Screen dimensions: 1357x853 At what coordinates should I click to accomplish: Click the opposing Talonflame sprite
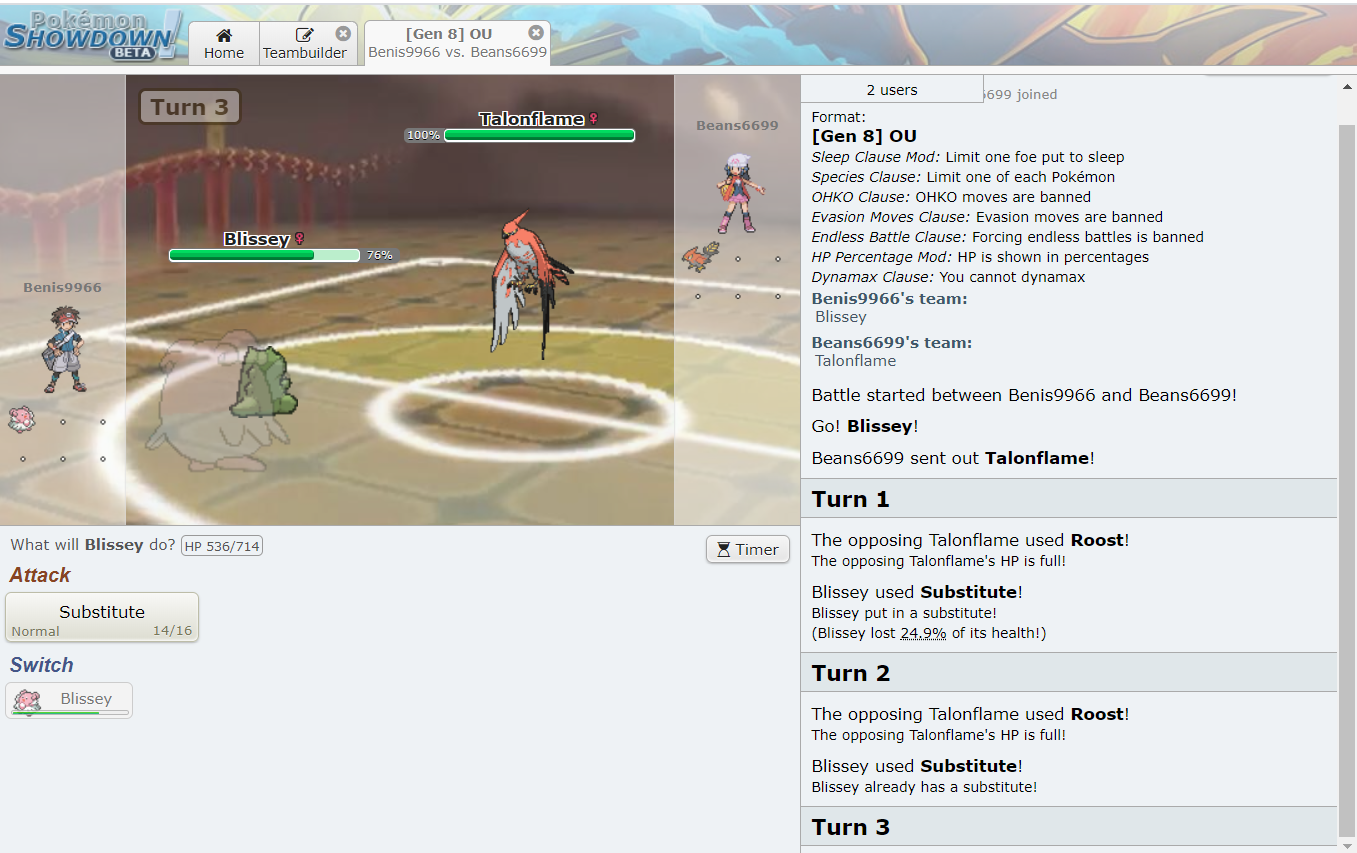click(x=521, y=285)
